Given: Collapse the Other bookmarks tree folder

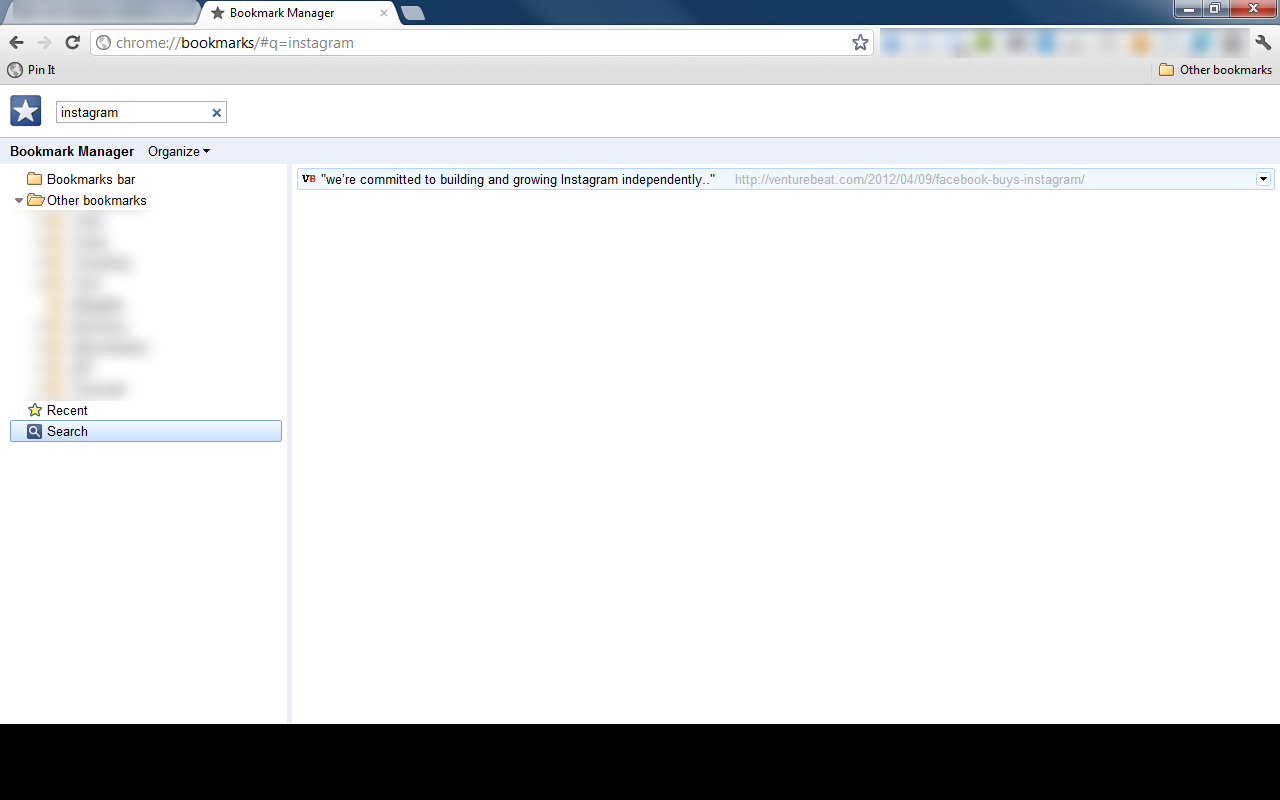Looking at the screenshot, I should tap(18, 201).
